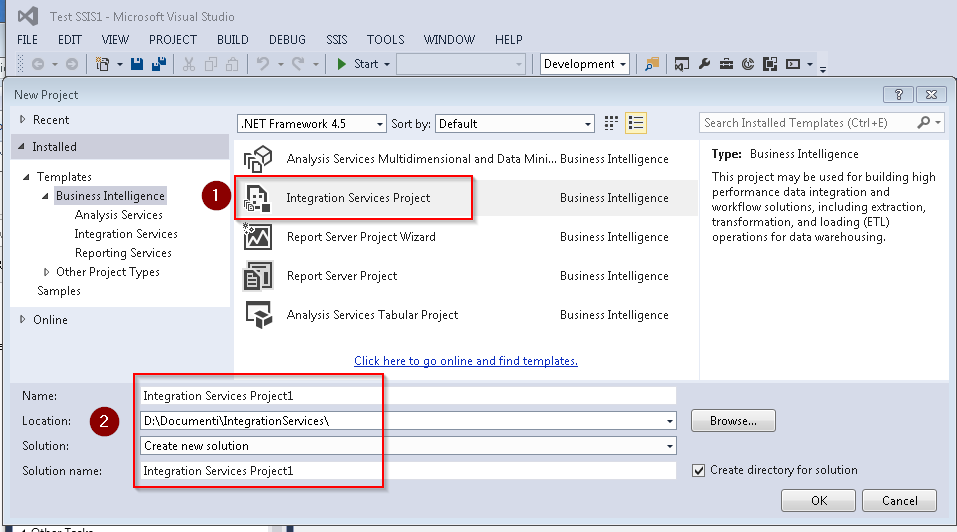Click the Navigate Backward toolbar arrow
Viewport: 957px width, 532px height.
[x=37, y=64]
